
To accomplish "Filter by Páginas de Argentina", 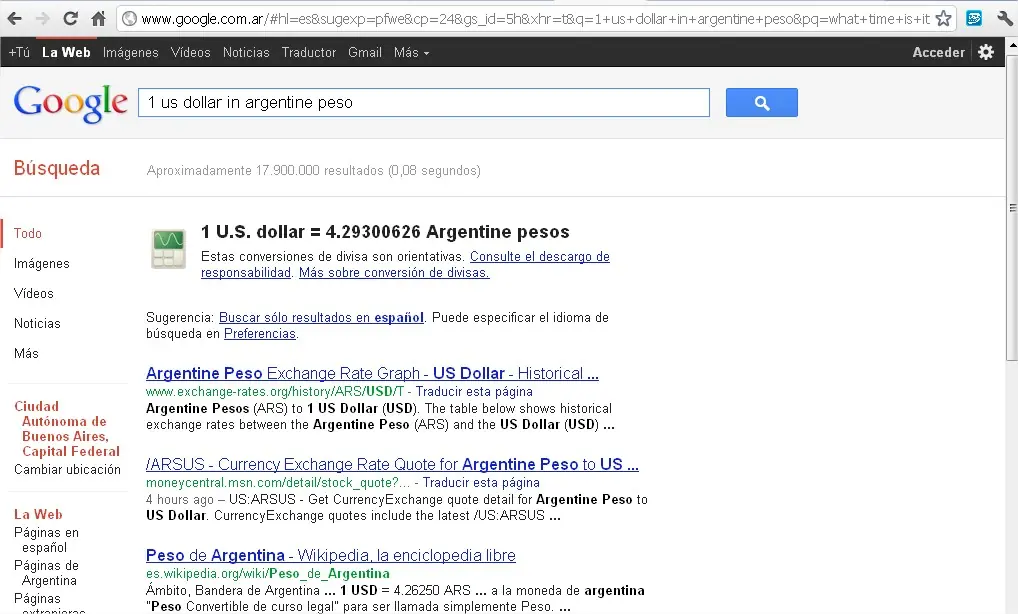I will click(46, 573).
